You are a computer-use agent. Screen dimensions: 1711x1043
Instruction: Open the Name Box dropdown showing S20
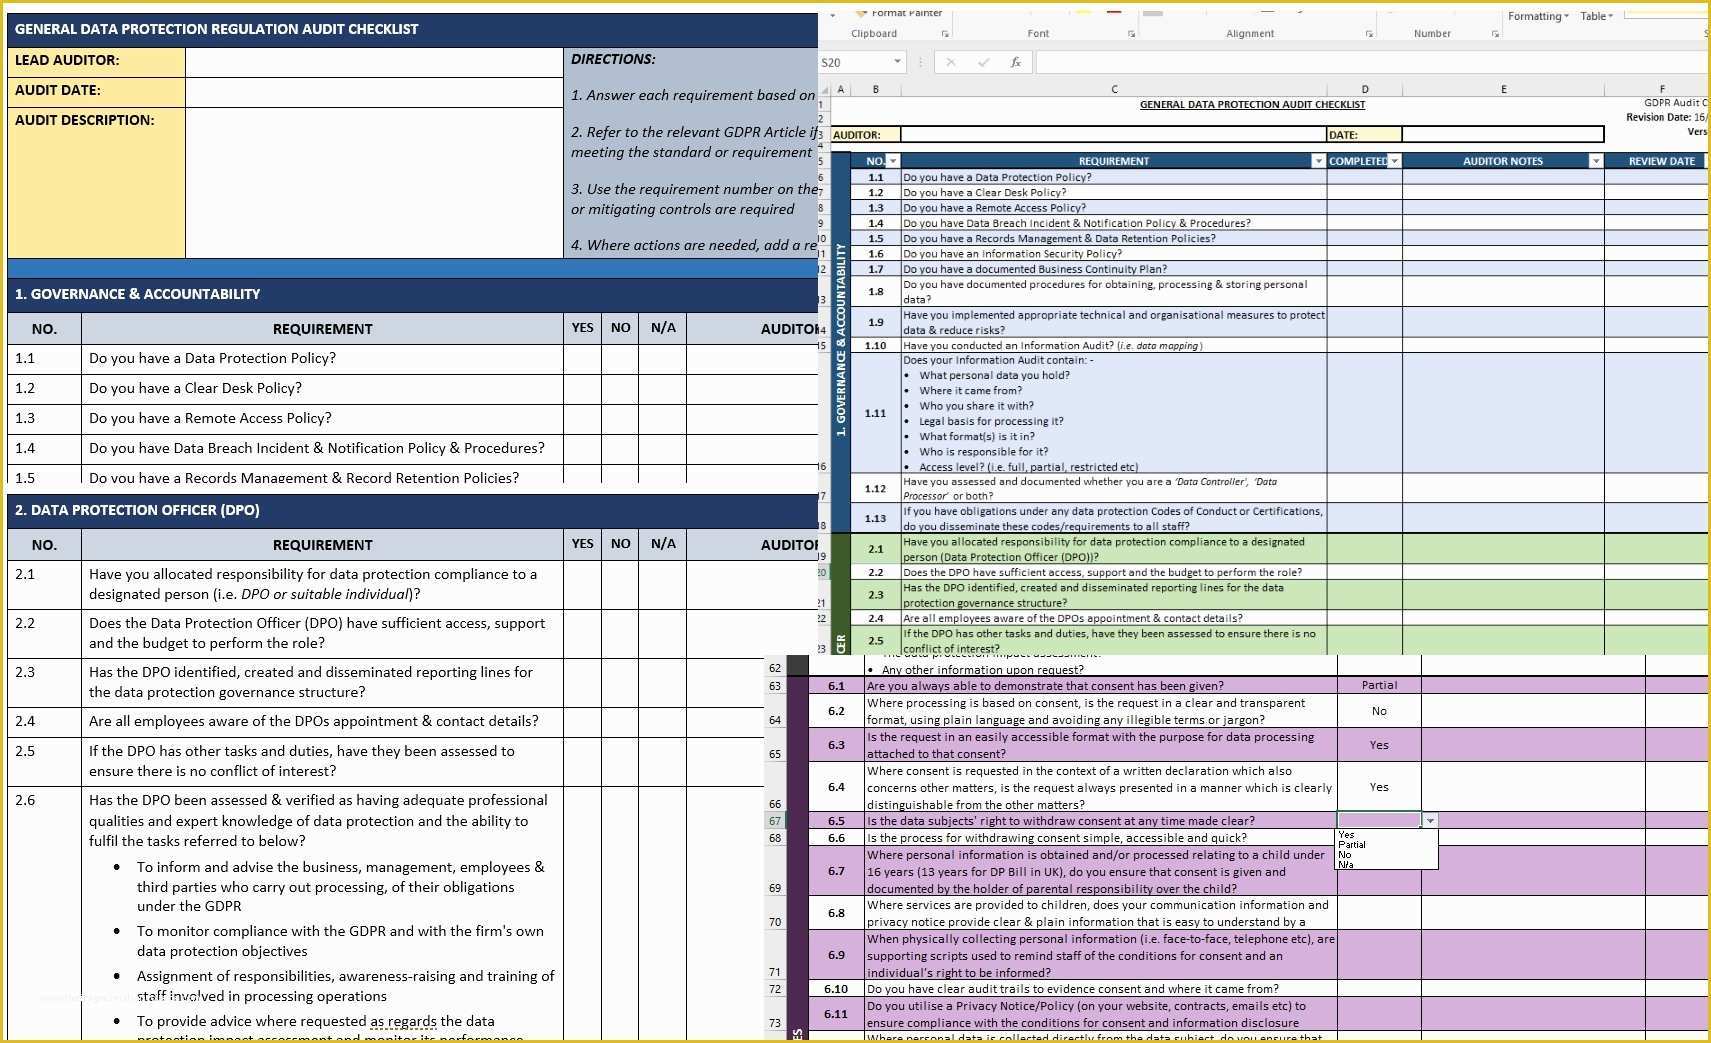897,62
